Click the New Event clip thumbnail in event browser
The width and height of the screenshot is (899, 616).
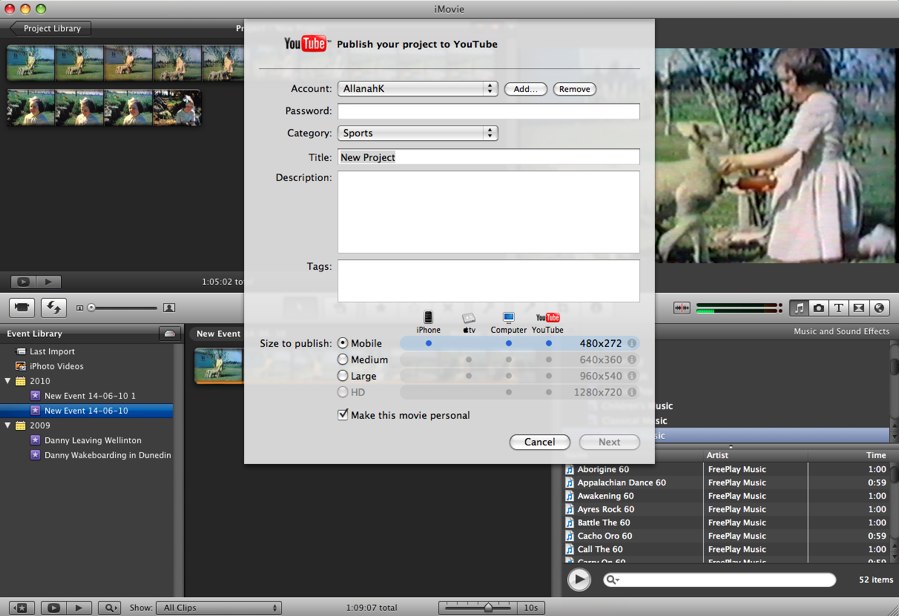tap(218, 365)
